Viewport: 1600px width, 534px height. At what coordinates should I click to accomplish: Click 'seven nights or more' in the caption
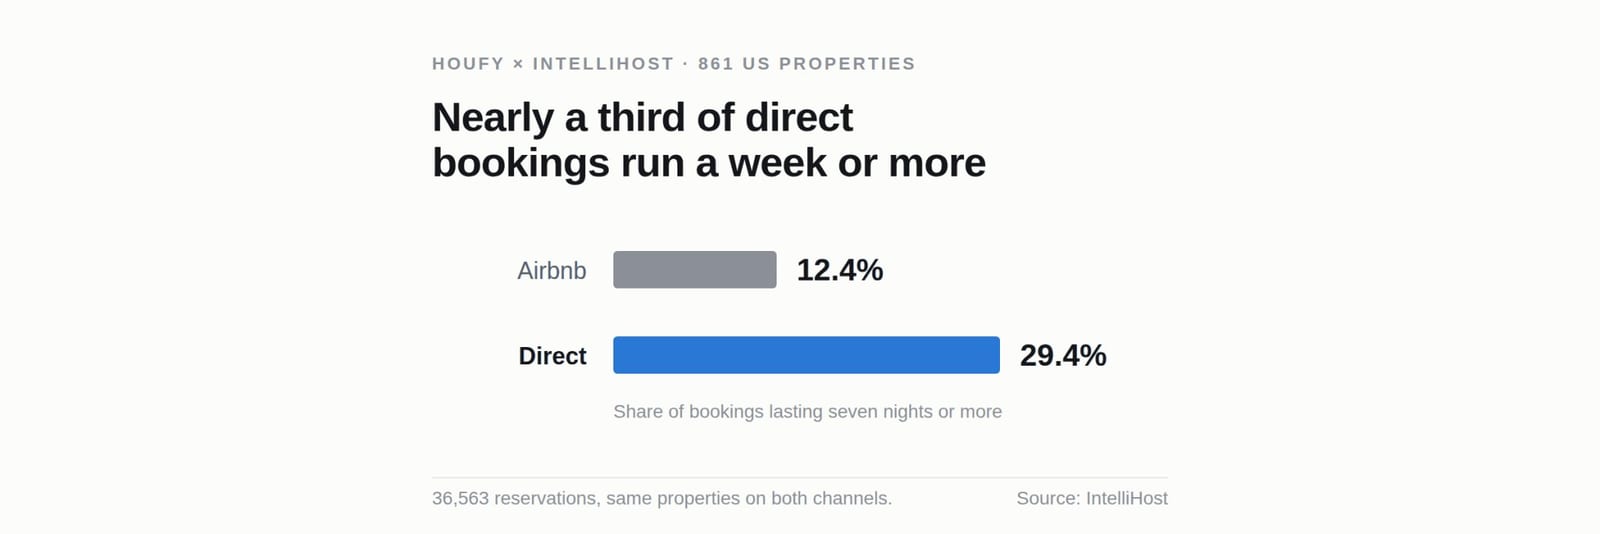(915, 412)
